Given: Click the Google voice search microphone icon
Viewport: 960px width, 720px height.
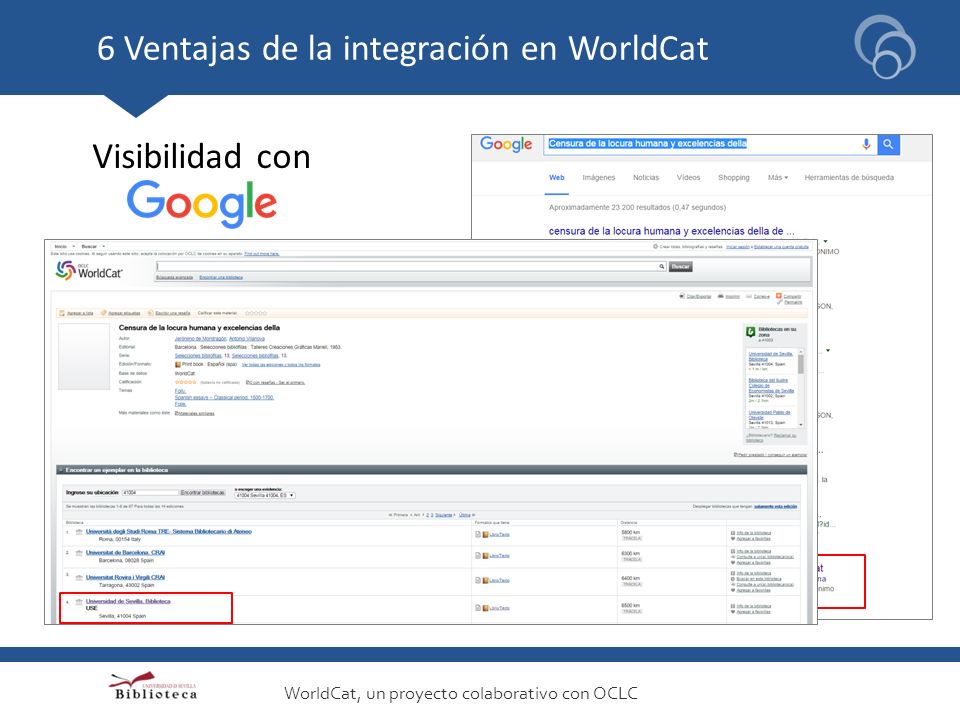Looking at the screenshot, I should [866, 144].
